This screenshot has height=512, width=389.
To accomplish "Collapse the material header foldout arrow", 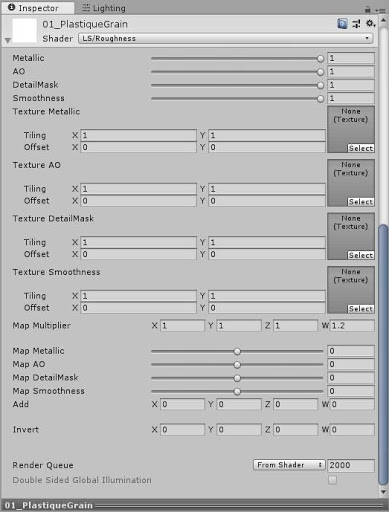I will [7, 40].
